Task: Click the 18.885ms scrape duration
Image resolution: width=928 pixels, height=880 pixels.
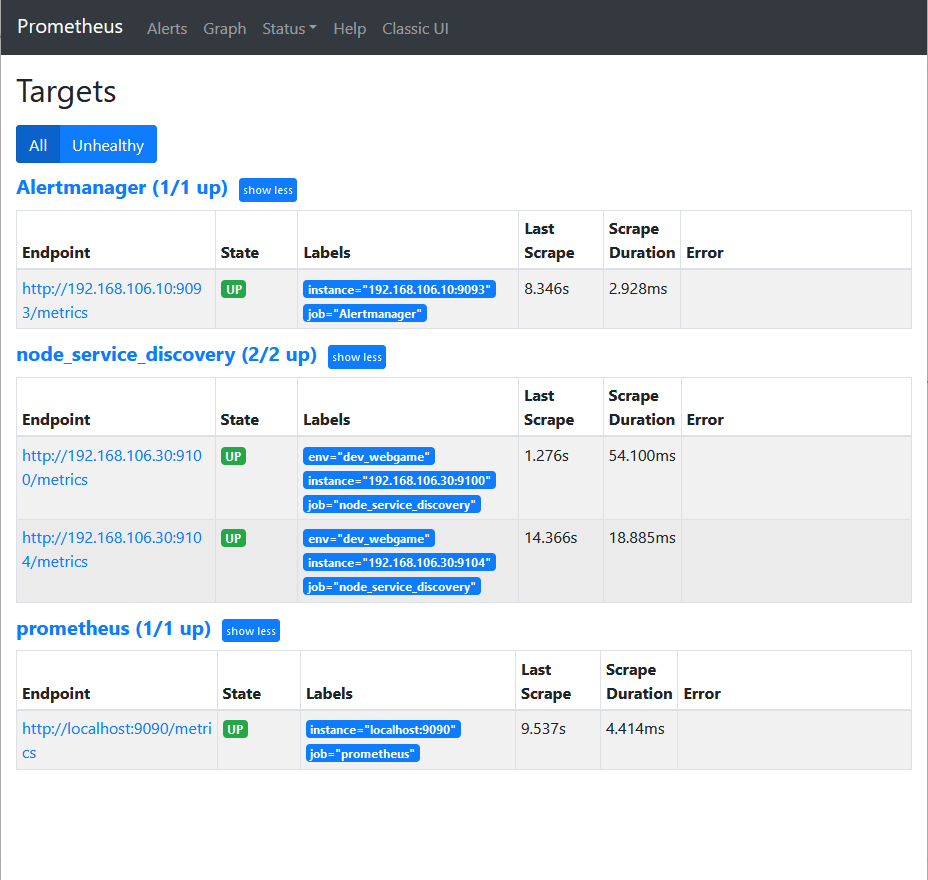Action: (x=642, y=538)
